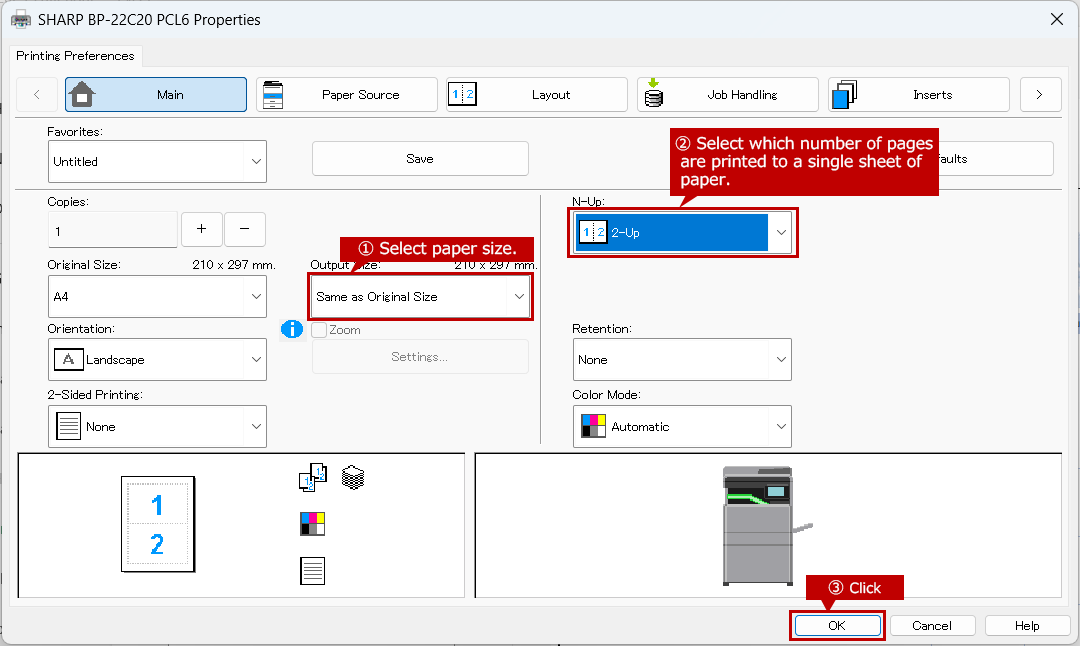Click the database icon on Job Handling tab
This screenshot has height=646, width=1080.
654,94
